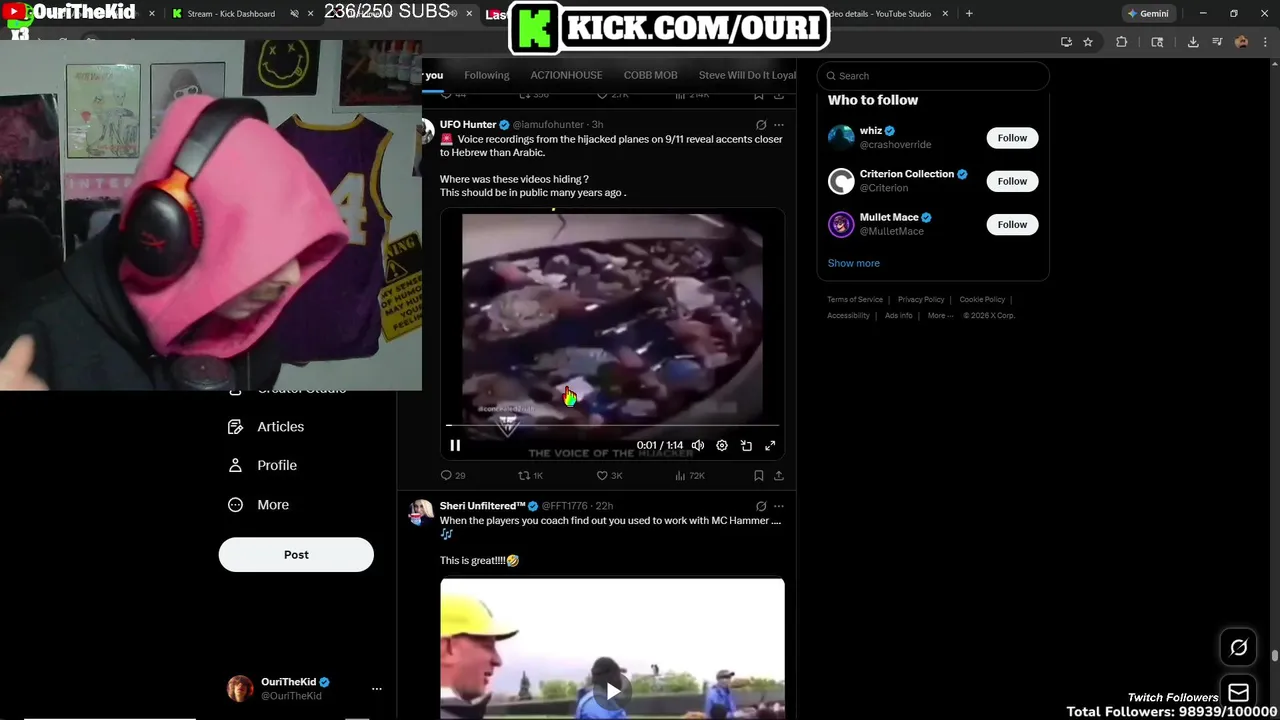Click the X Search input field

point(933,76)
